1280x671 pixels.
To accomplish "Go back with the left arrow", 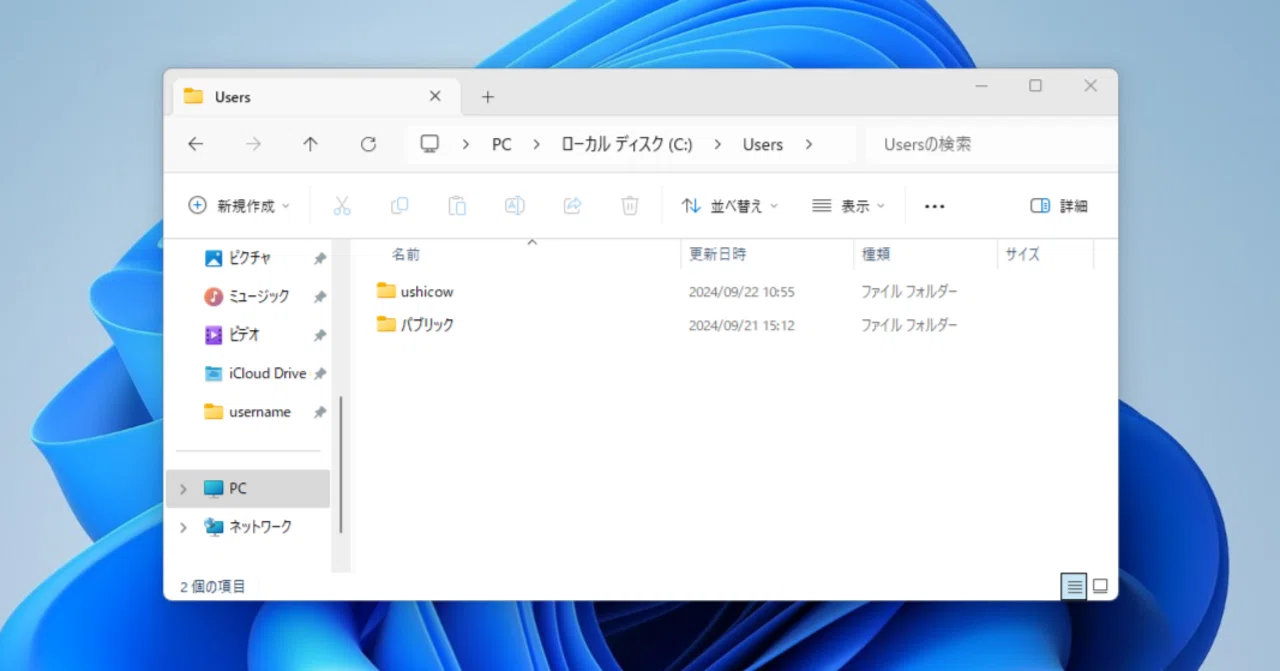I will (195, 144).
